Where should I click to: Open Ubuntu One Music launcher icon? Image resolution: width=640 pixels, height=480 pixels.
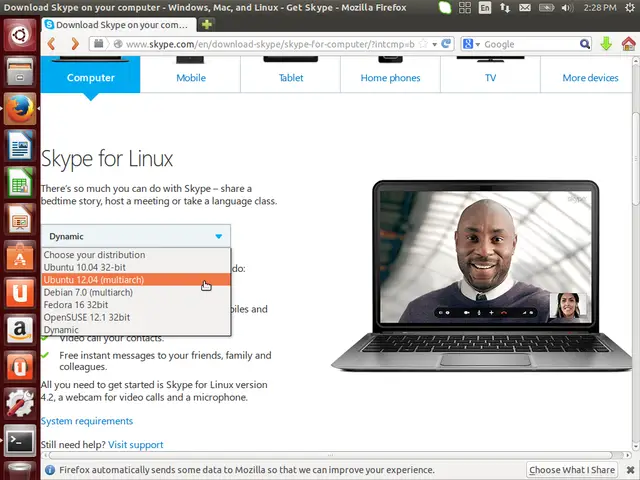[20, 367]
